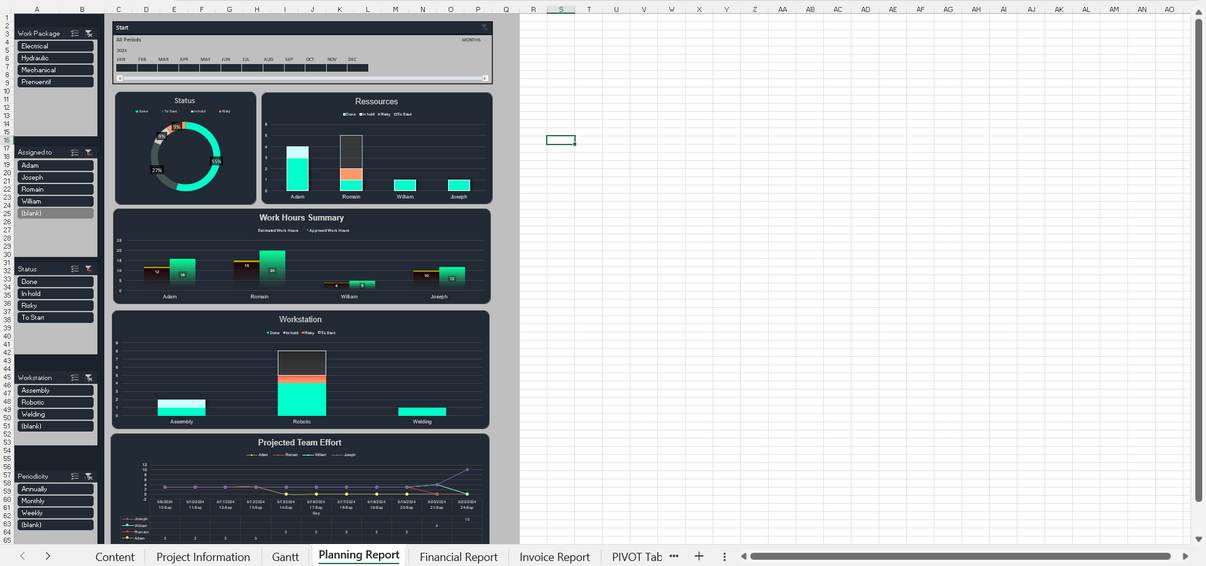Toggle multi-select on Workstation slicer

pos(75,378)
